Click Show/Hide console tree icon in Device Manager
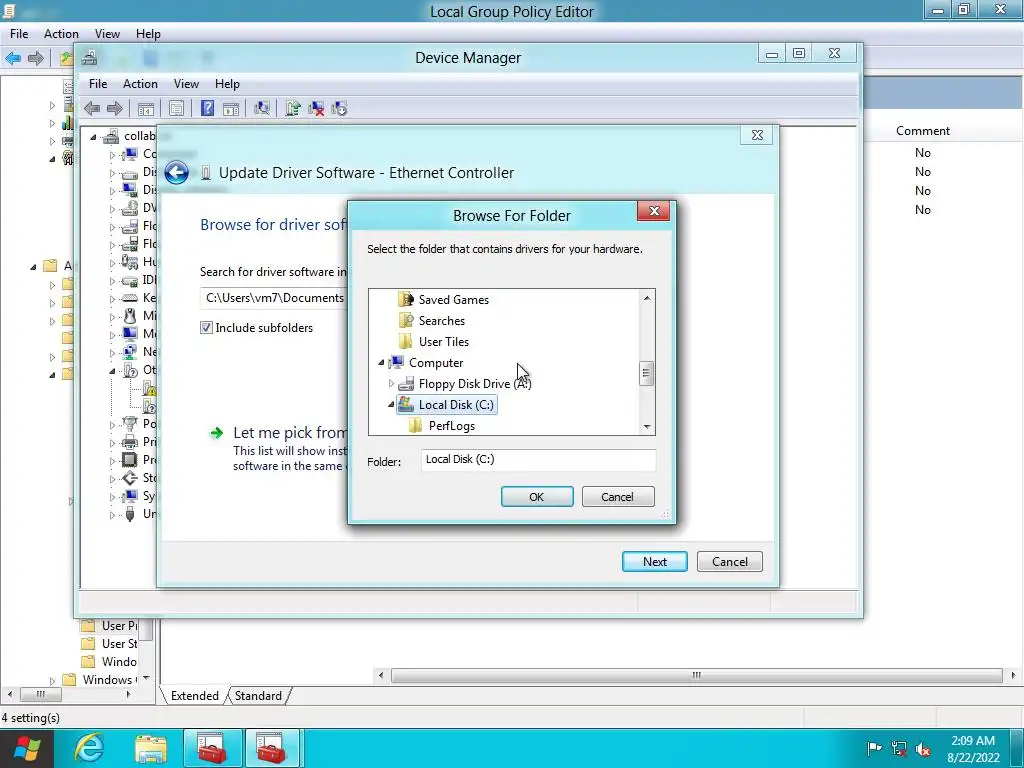The width and height of the screenshot is (1024, 768). click(x=146, y=108)
